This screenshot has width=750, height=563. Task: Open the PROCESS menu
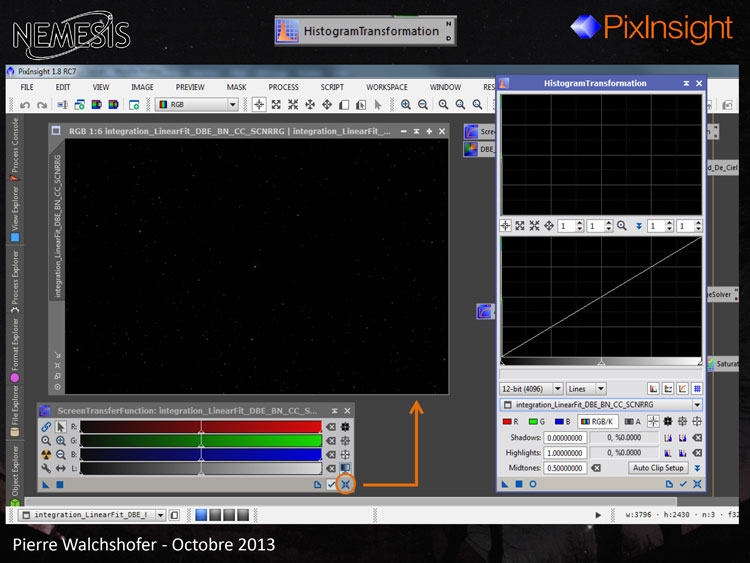coord(283,87)
